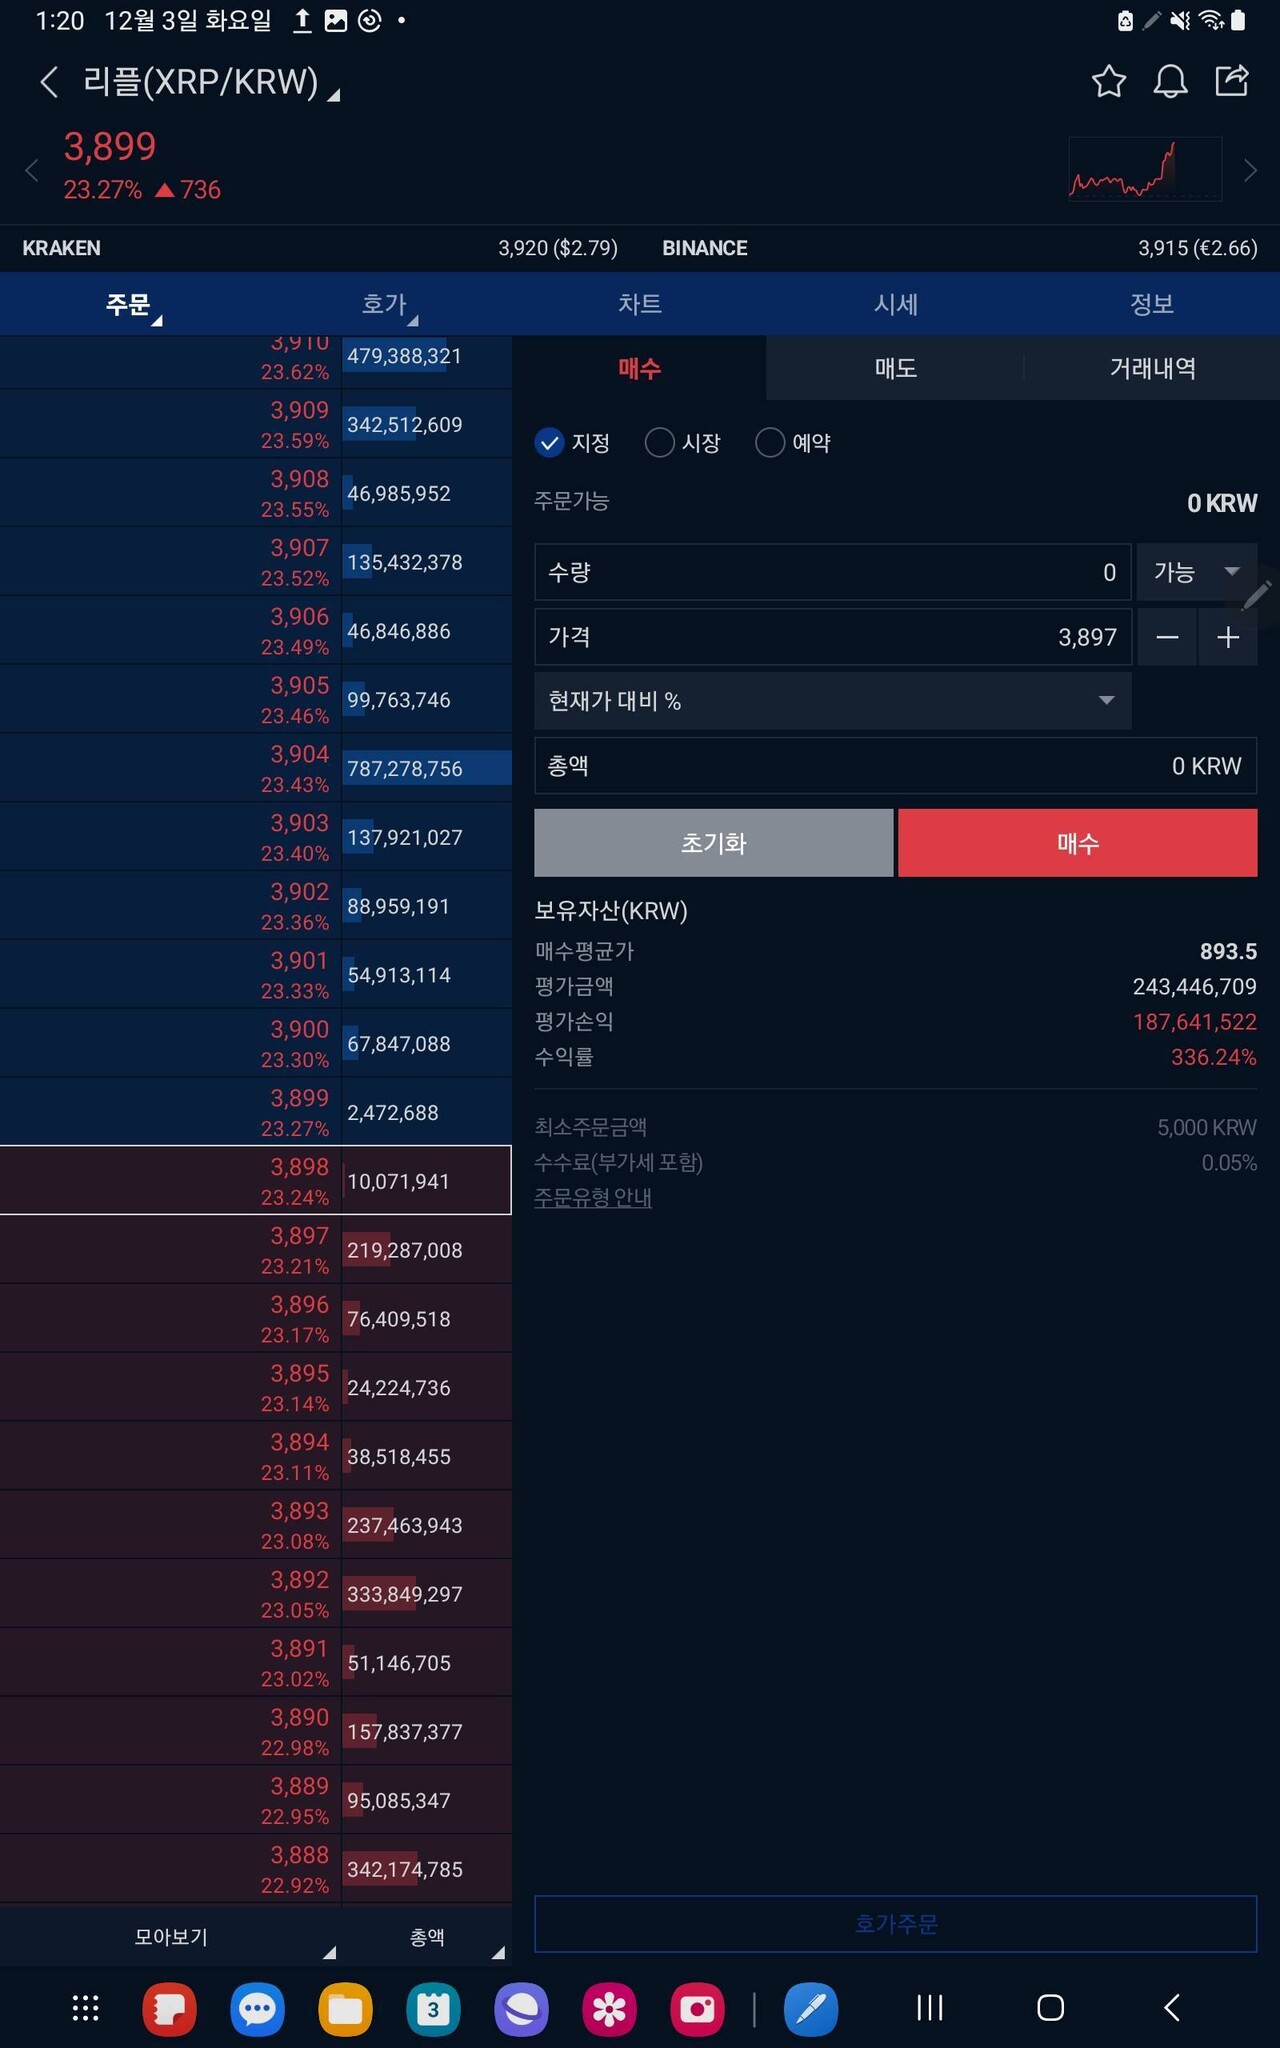The width and height of the screenshot is (1280, 2048).
Task: Select ask price row 3,904
Action: [x=256, y=768]
